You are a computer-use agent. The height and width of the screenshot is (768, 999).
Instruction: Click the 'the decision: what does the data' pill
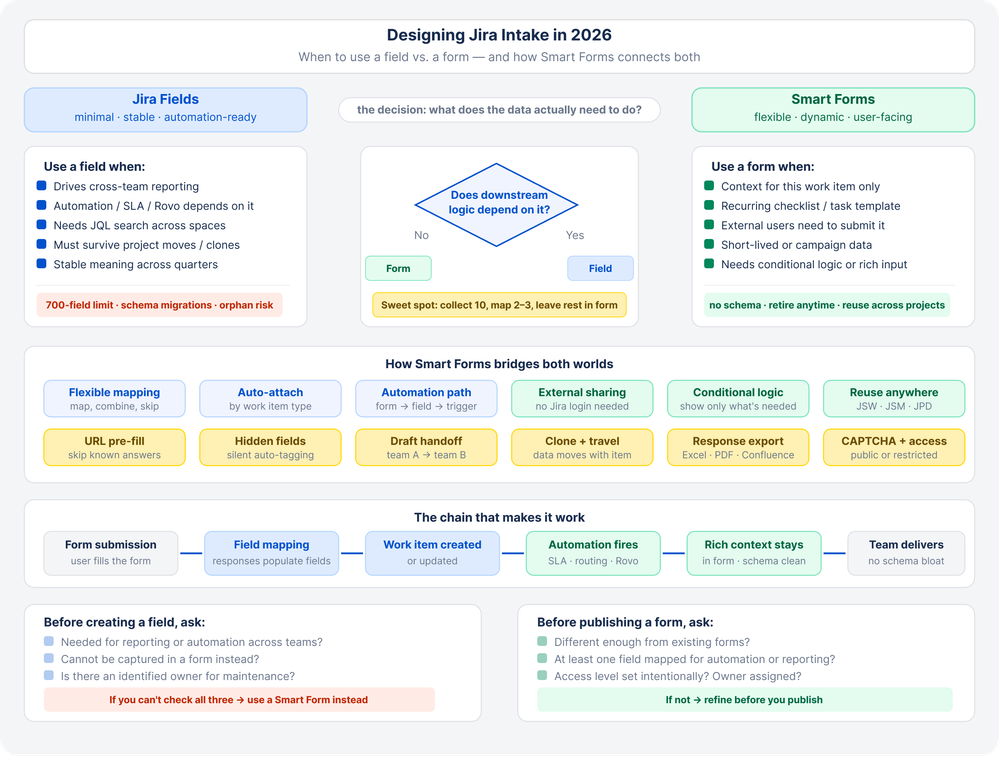(x=499, y=110)
